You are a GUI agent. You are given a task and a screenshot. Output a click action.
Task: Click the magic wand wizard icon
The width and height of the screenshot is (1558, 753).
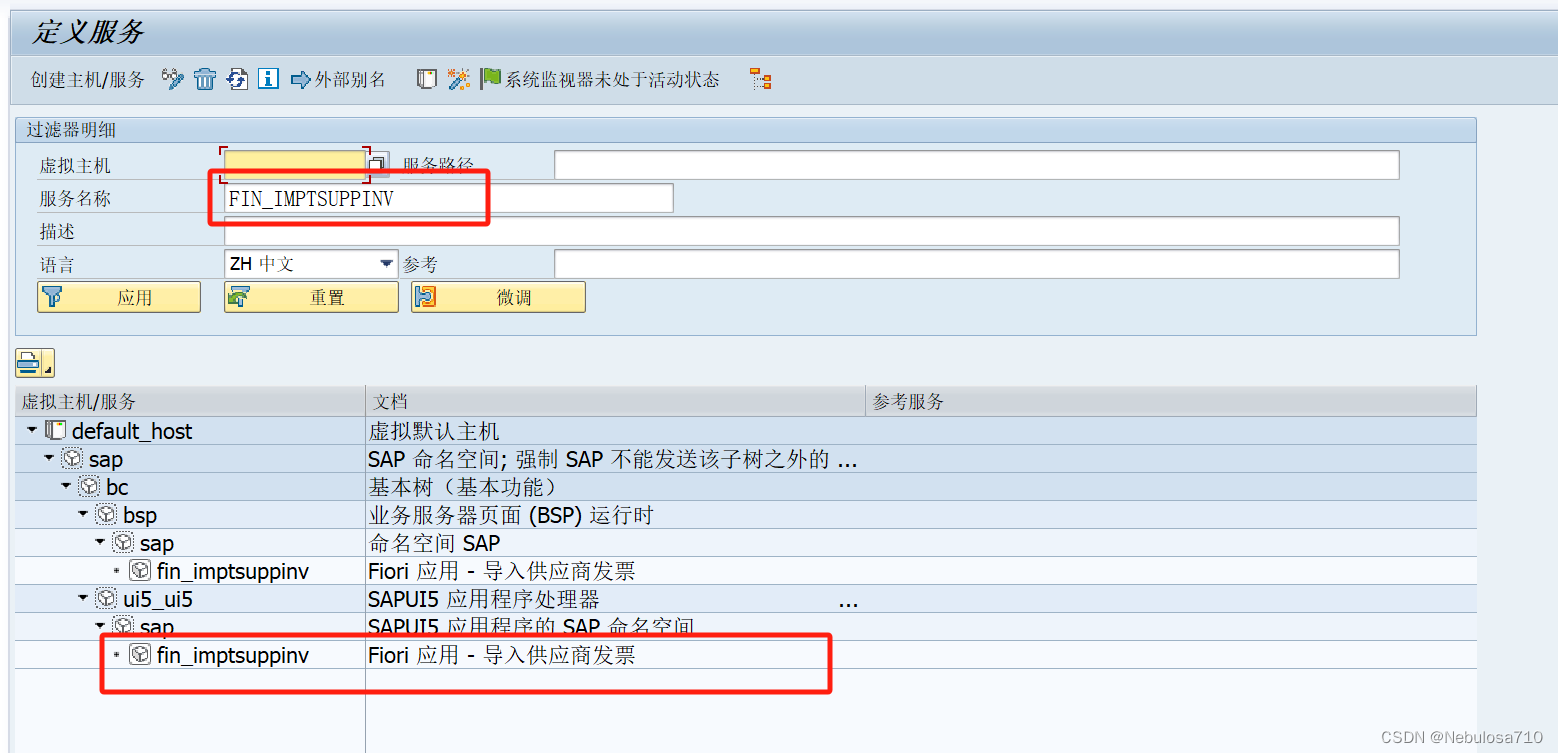(x=459, y=79)
